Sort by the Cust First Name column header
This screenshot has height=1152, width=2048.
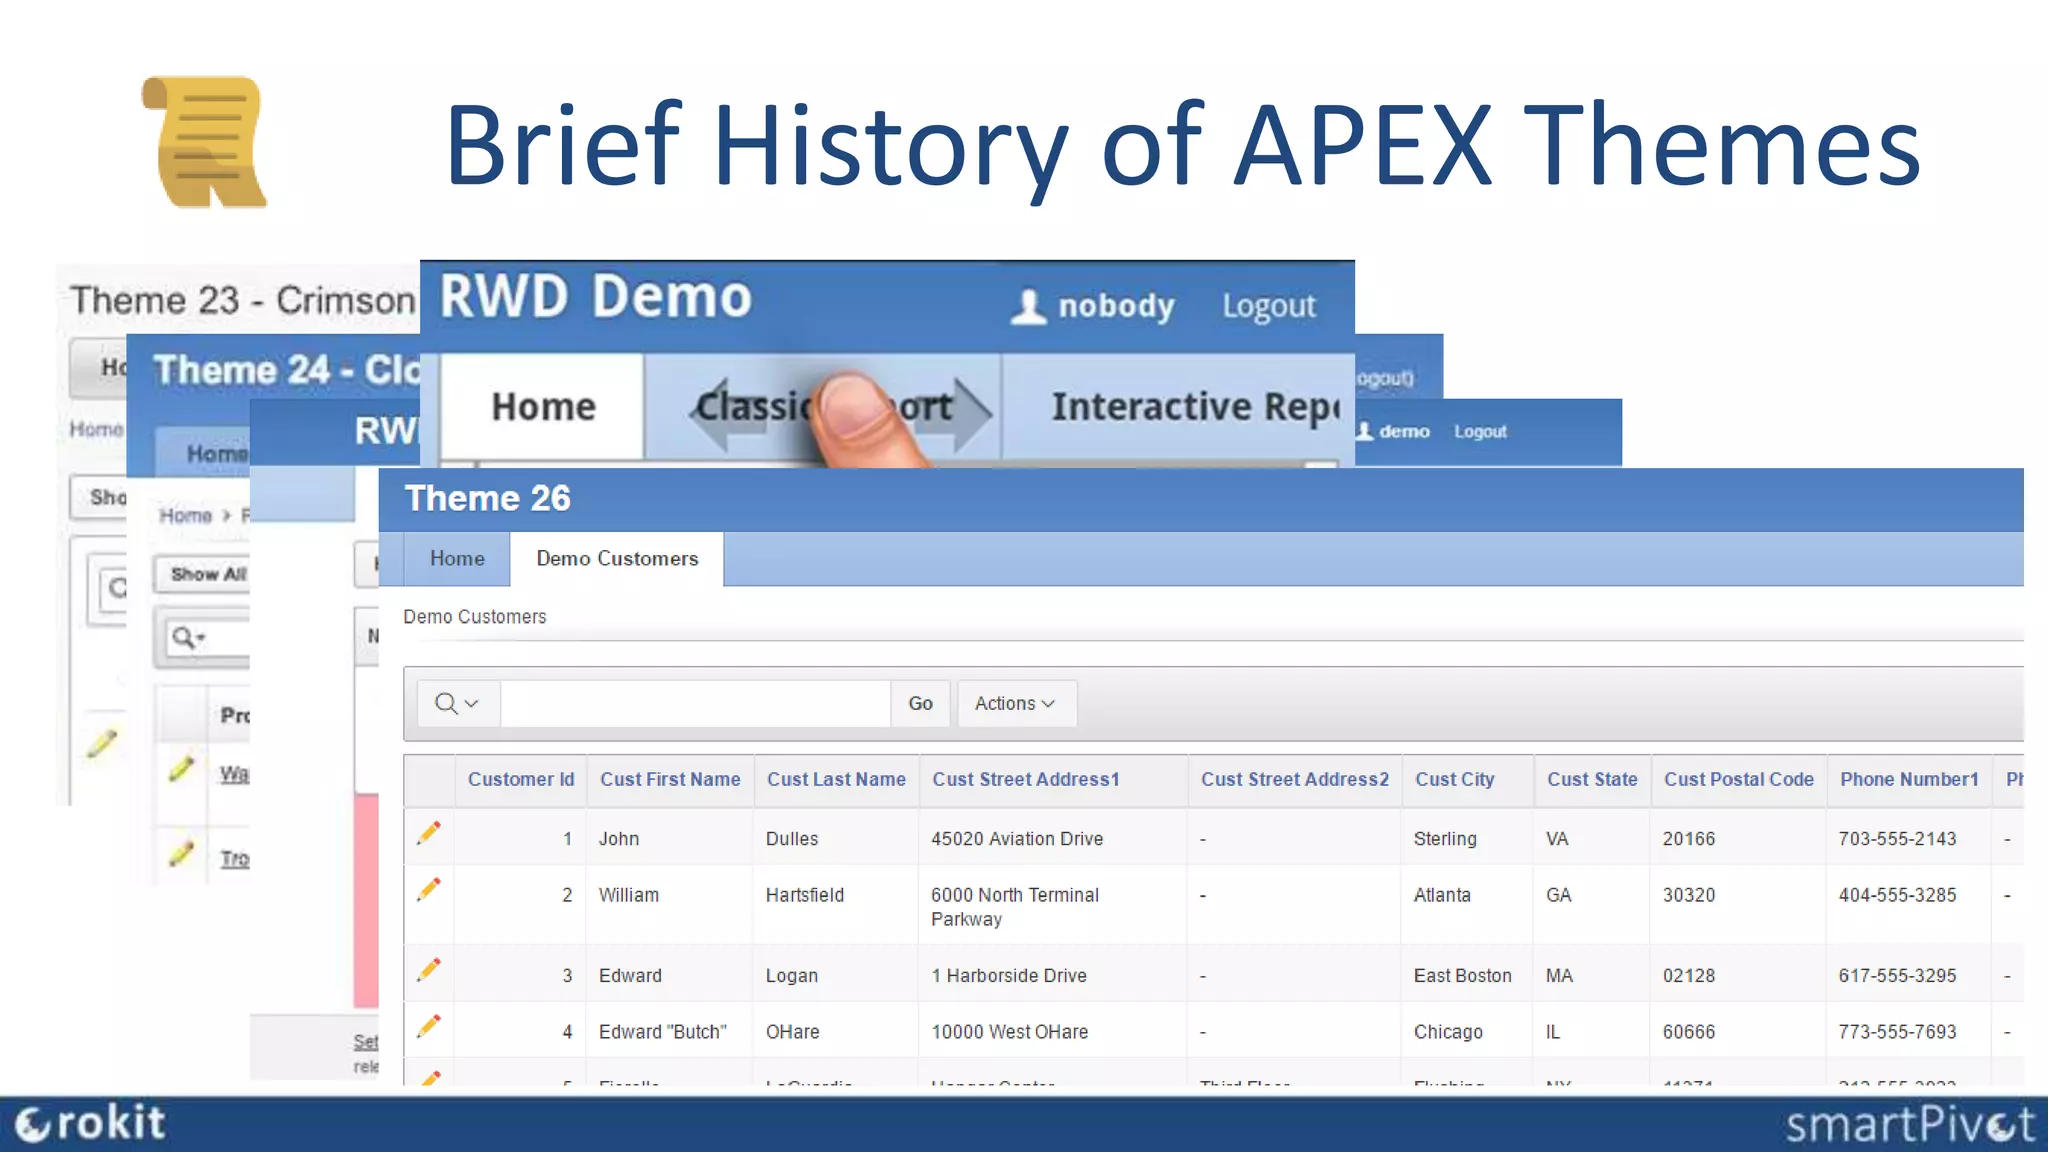[x=670, y=780]
